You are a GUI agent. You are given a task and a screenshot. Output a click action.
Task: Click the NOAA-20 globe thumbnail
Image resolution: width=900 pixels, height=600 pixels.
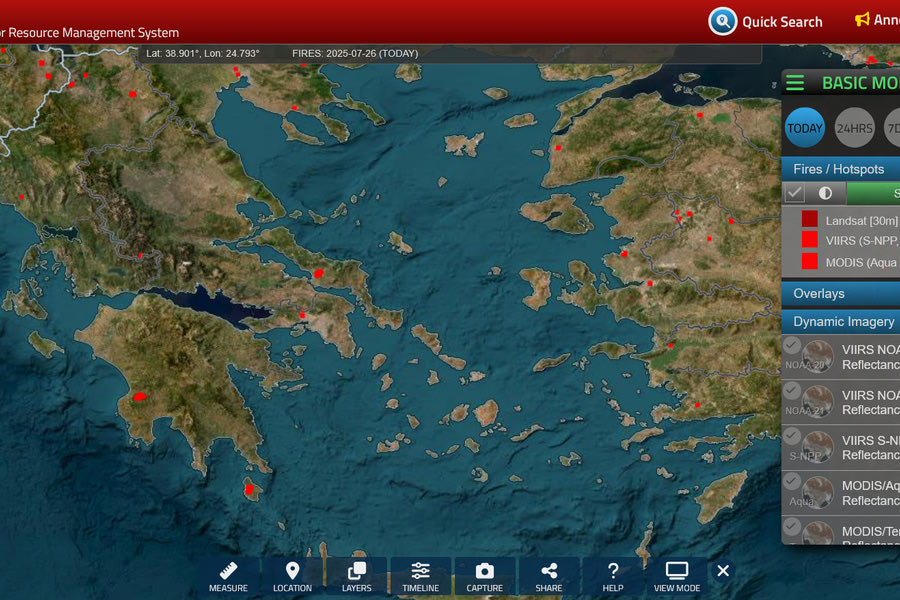click(x=818, y=356)
